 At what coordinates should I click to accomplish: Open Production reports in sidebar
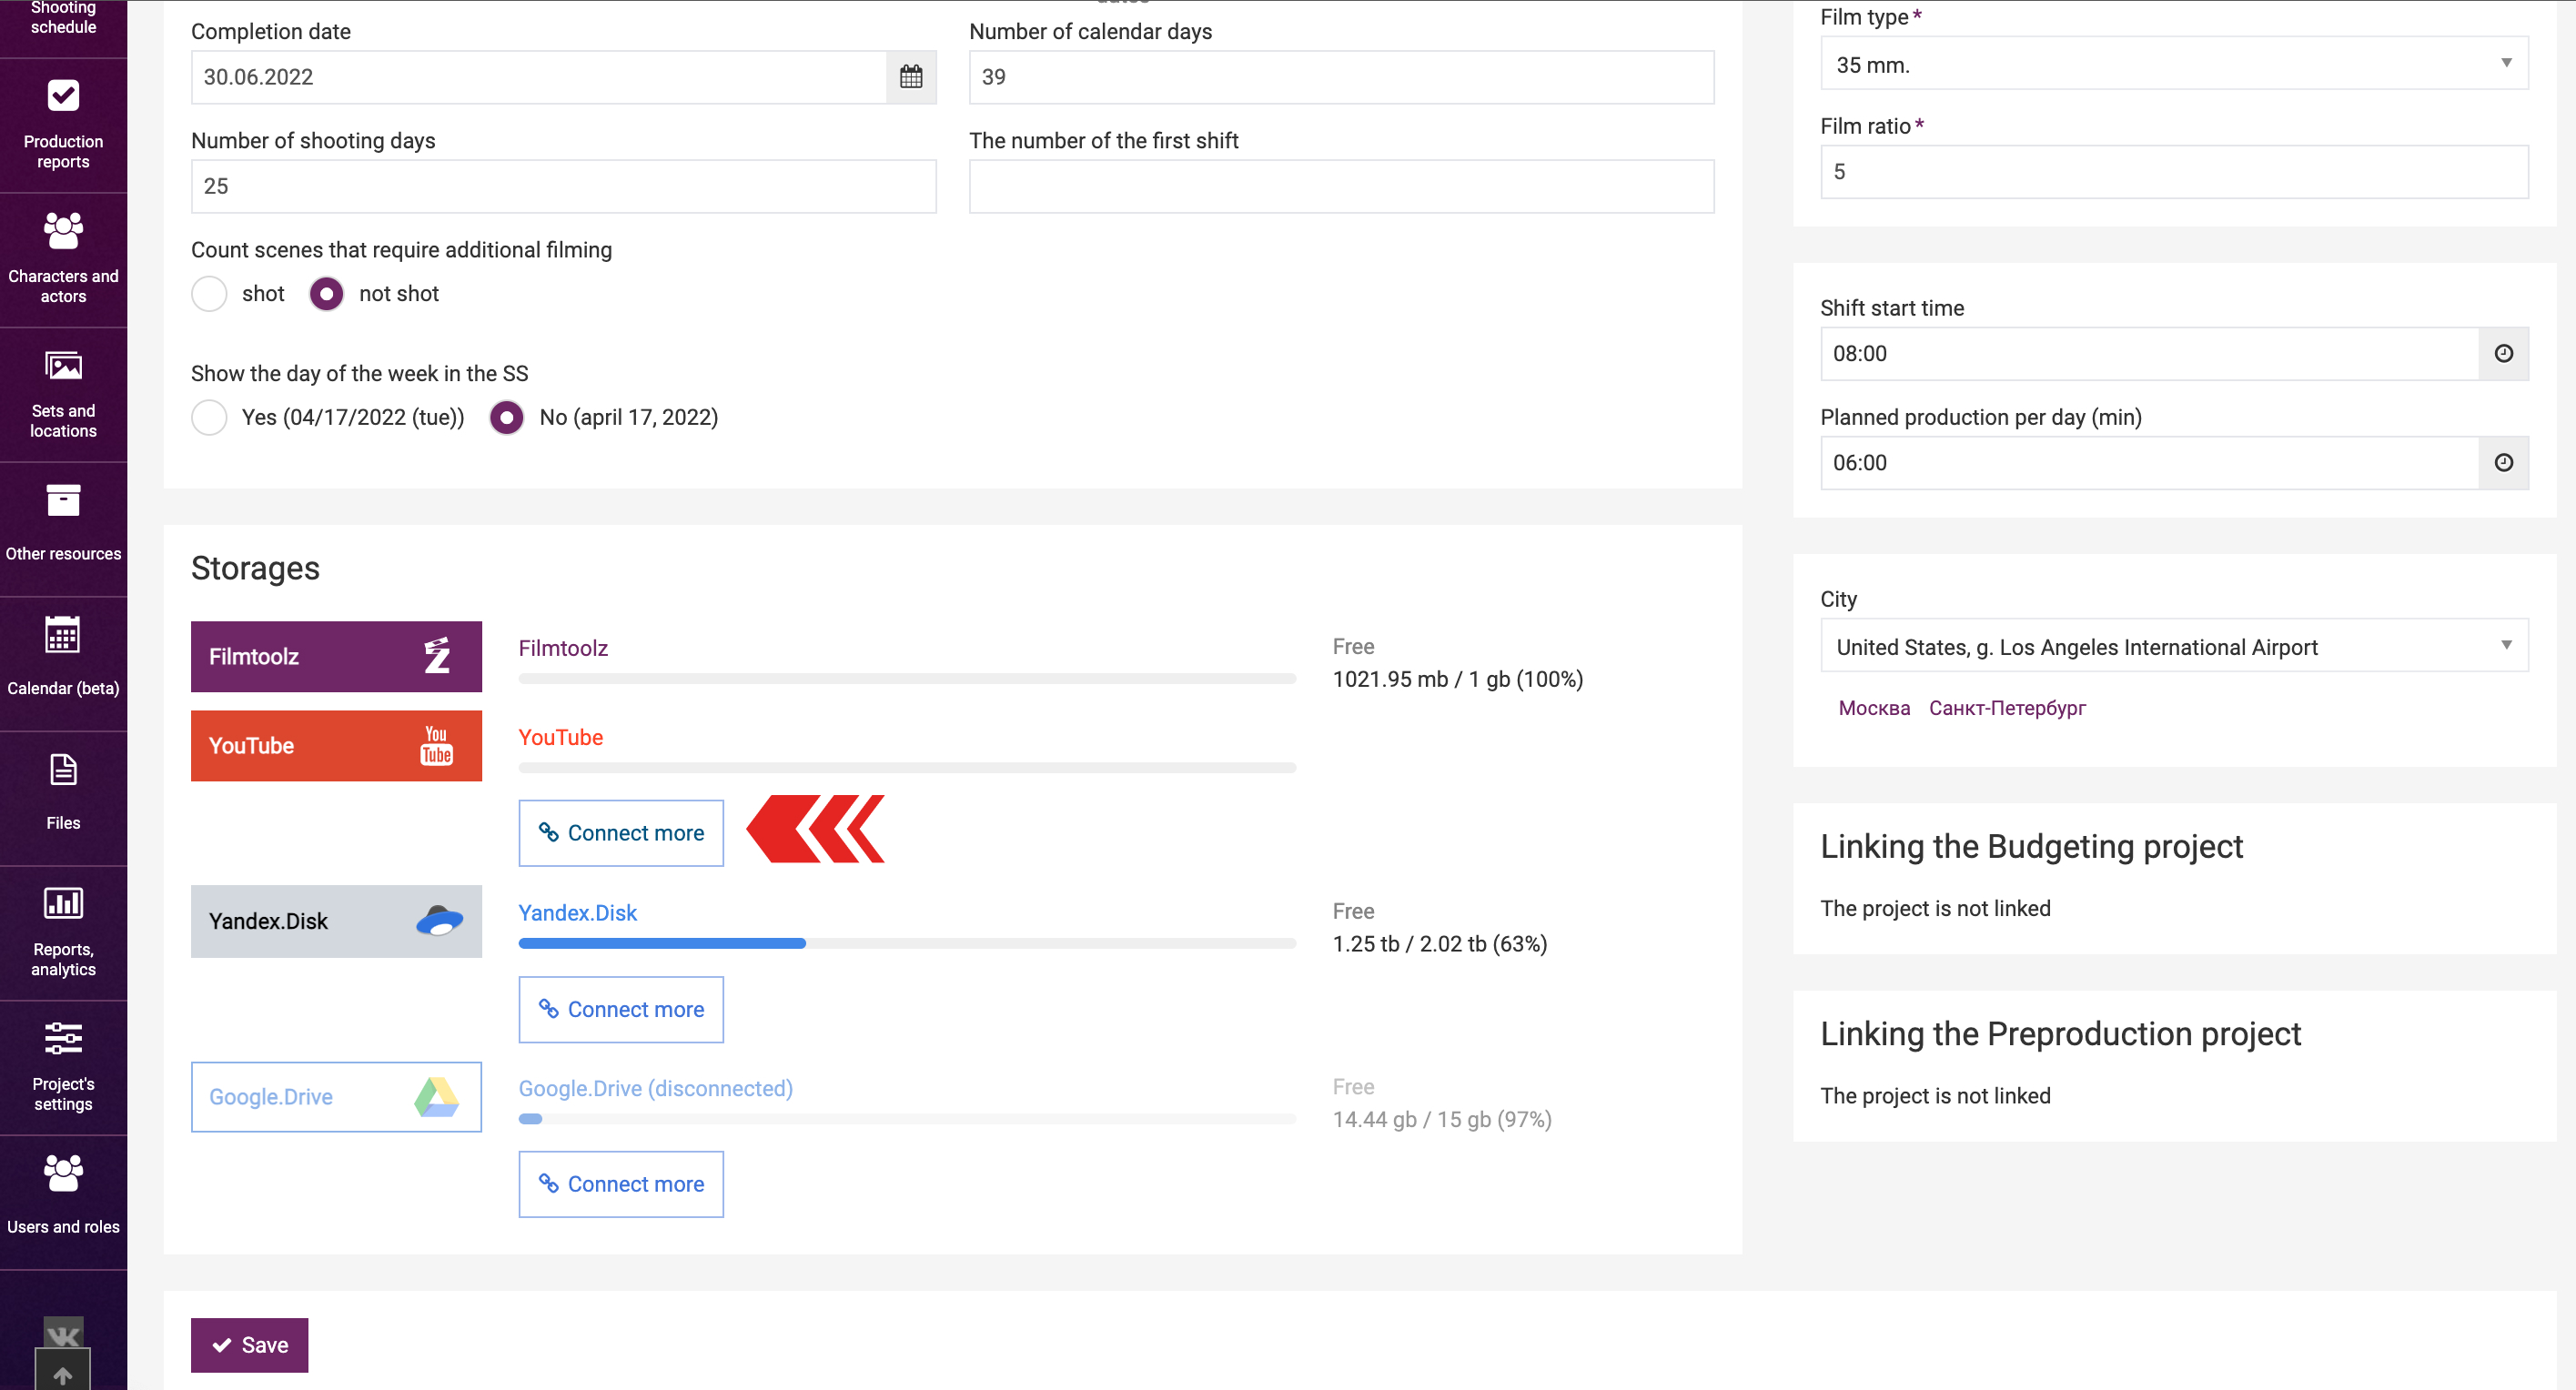[63, 124]
